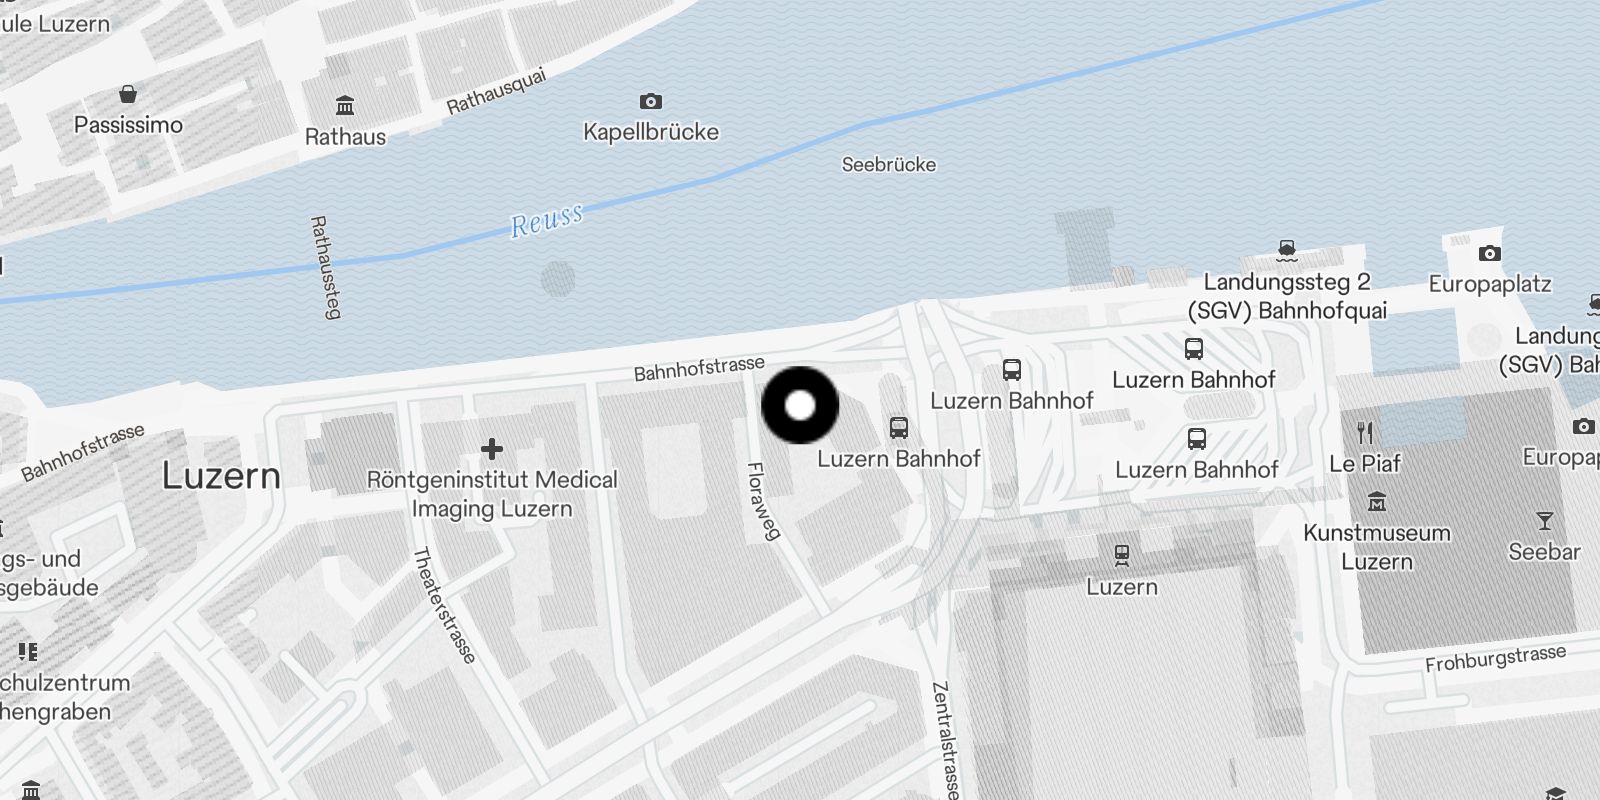Viewport: 1600px width, 800px height.
Task: Click the Theaterstrasse street label
Action: point(445,605)
